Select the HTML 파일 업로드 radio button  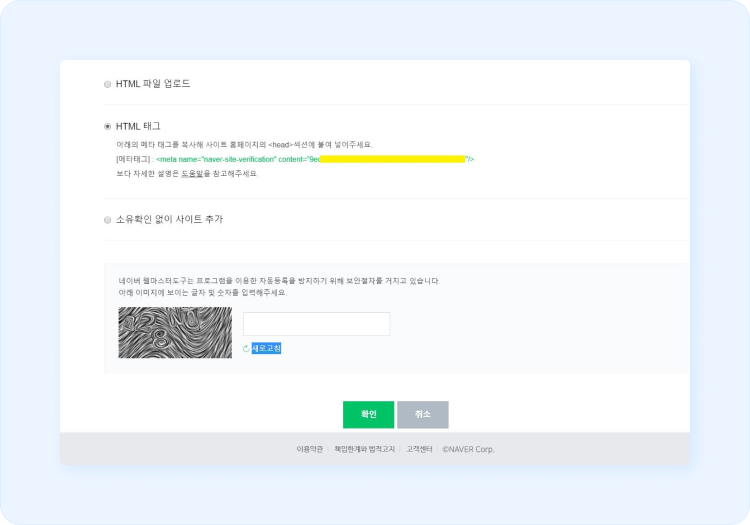point(108,84)
